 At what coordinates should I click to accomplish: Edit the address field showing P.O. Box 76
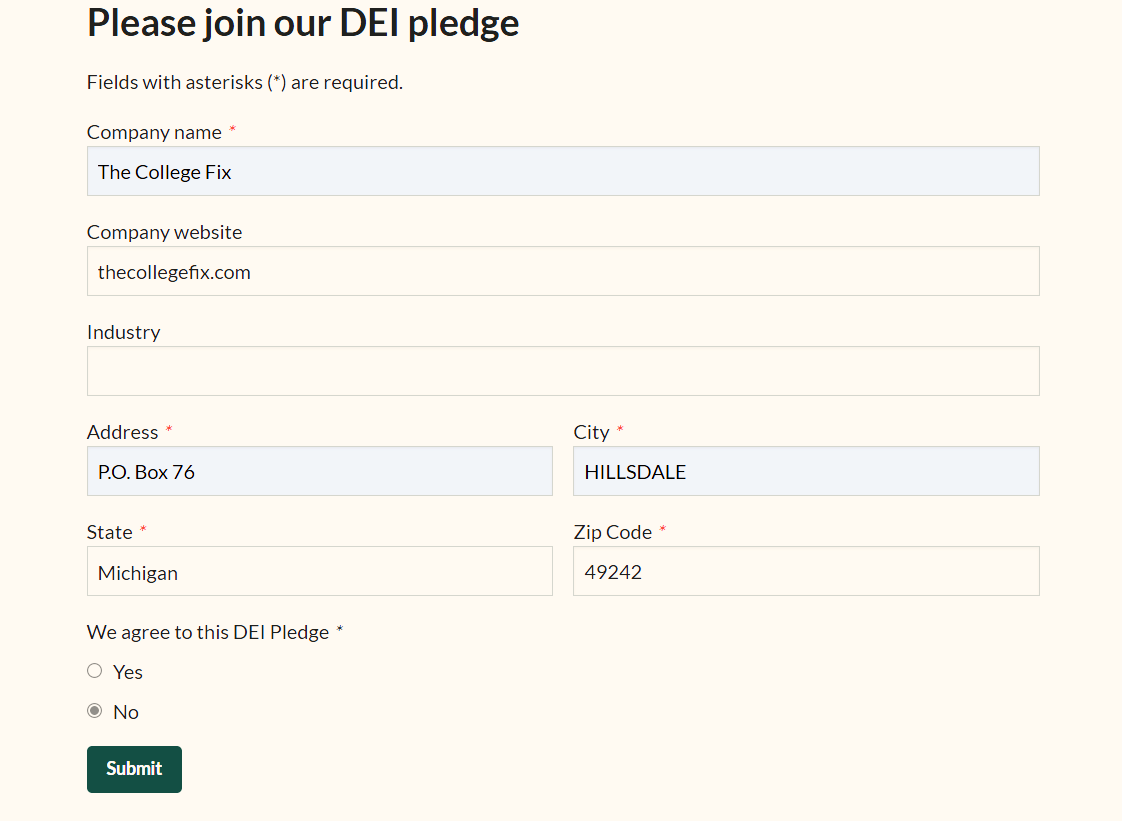[x=320, y=471]
